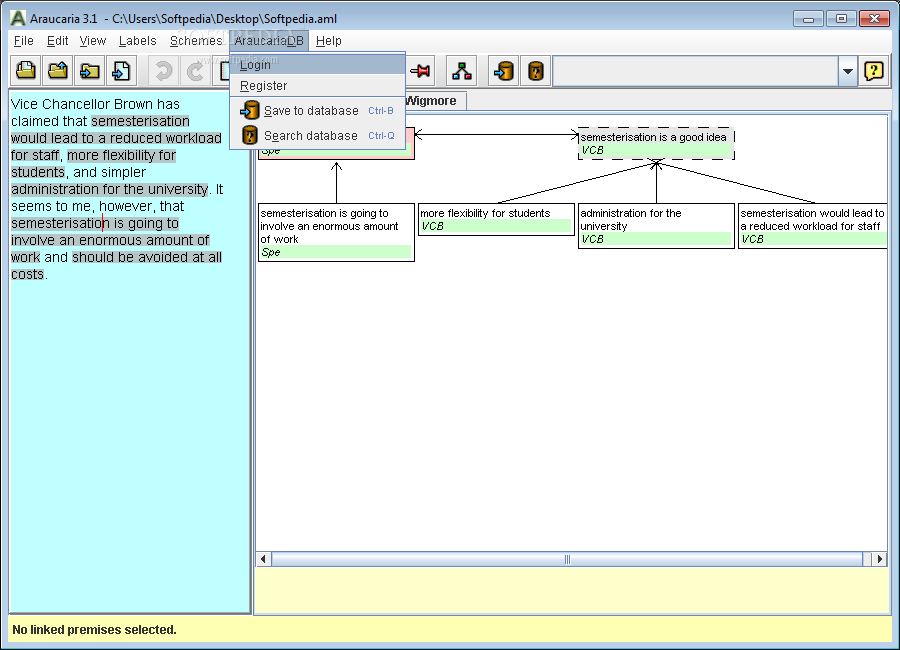Click the tree diagram layout icon

(x=461, y=71)
